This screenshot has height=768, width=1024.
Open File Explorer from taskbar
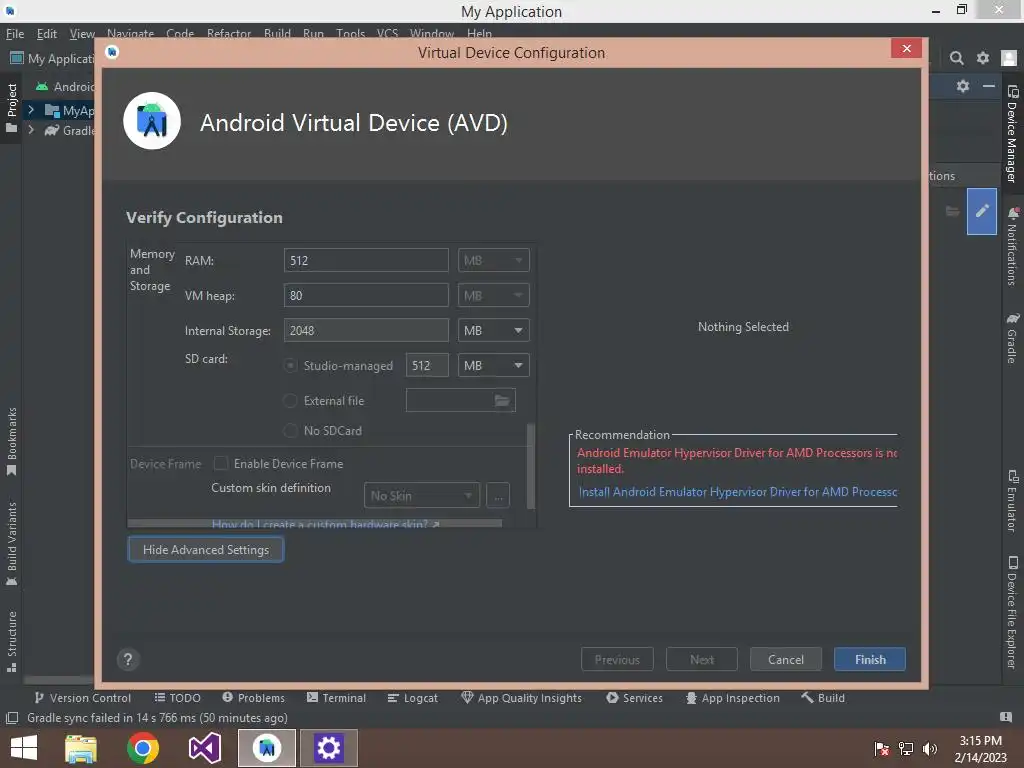(81, 748)
